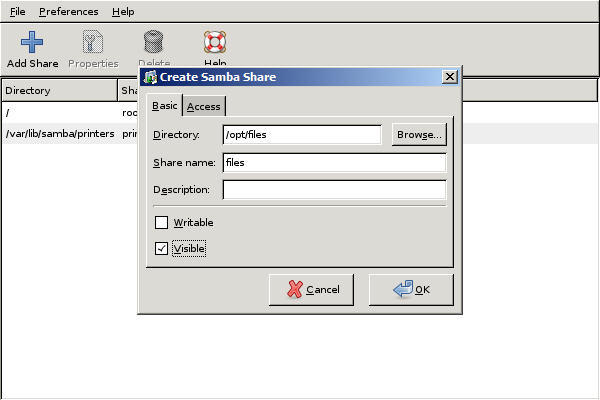The height and width of the screenshot is (400, 600).
Task: Click into the empty Description field
Action: click(x=334, y=190)
